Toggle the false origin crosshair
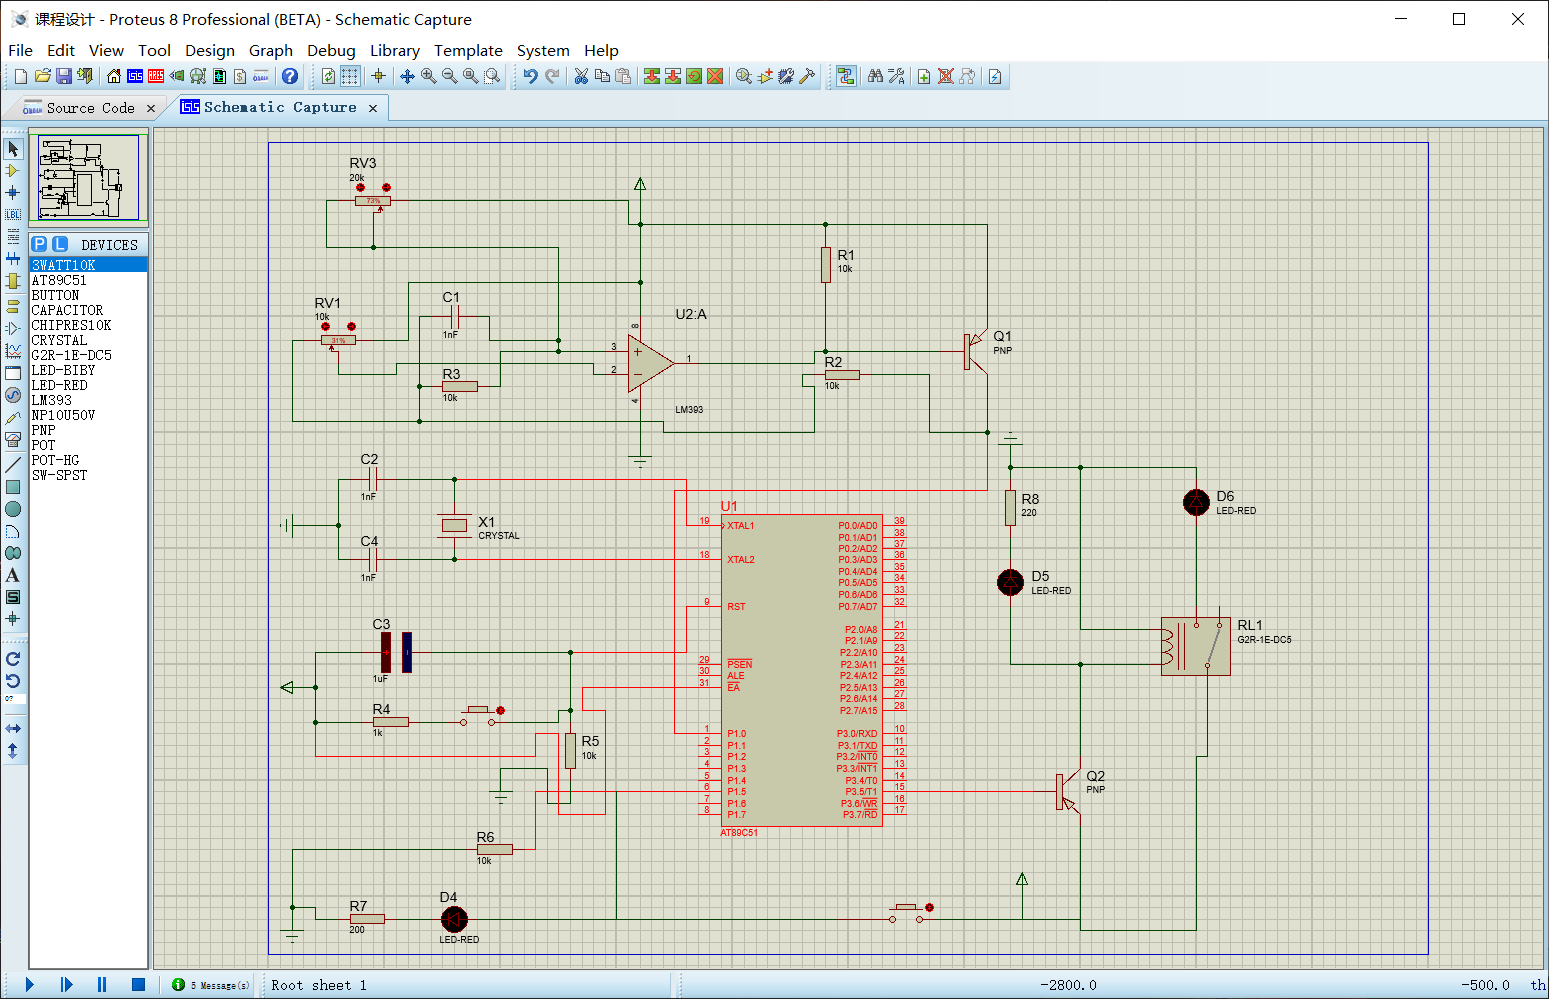This screenshot has height=999, width=1549. [378, 76]
